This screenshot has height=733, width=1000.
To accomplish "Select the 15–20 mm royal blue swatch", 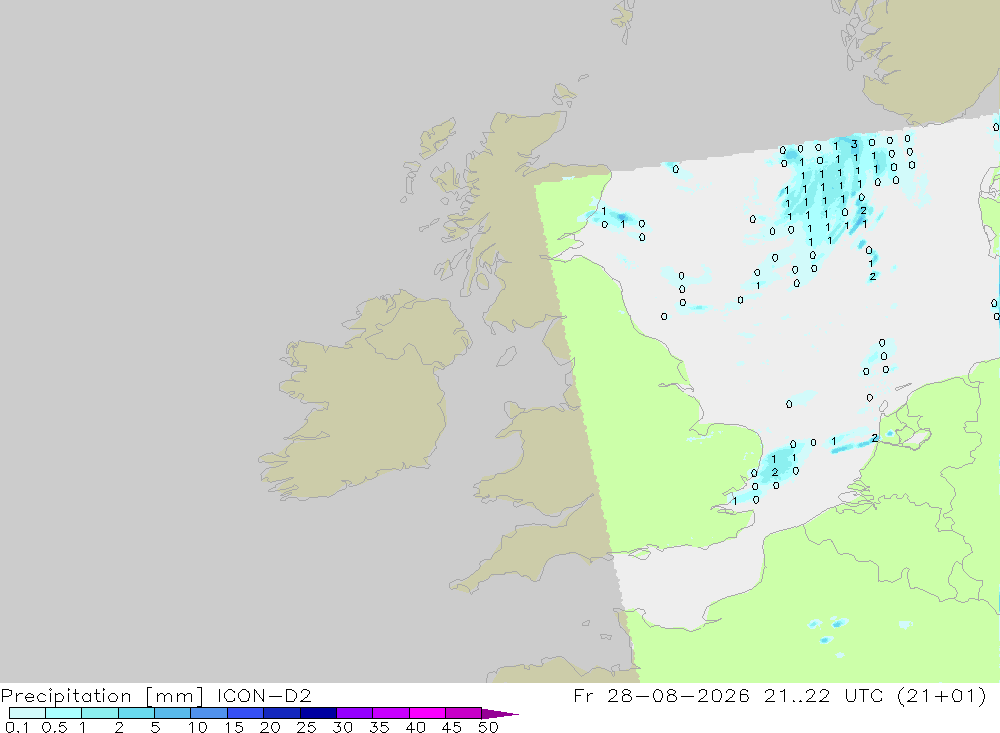I will 246,713.
